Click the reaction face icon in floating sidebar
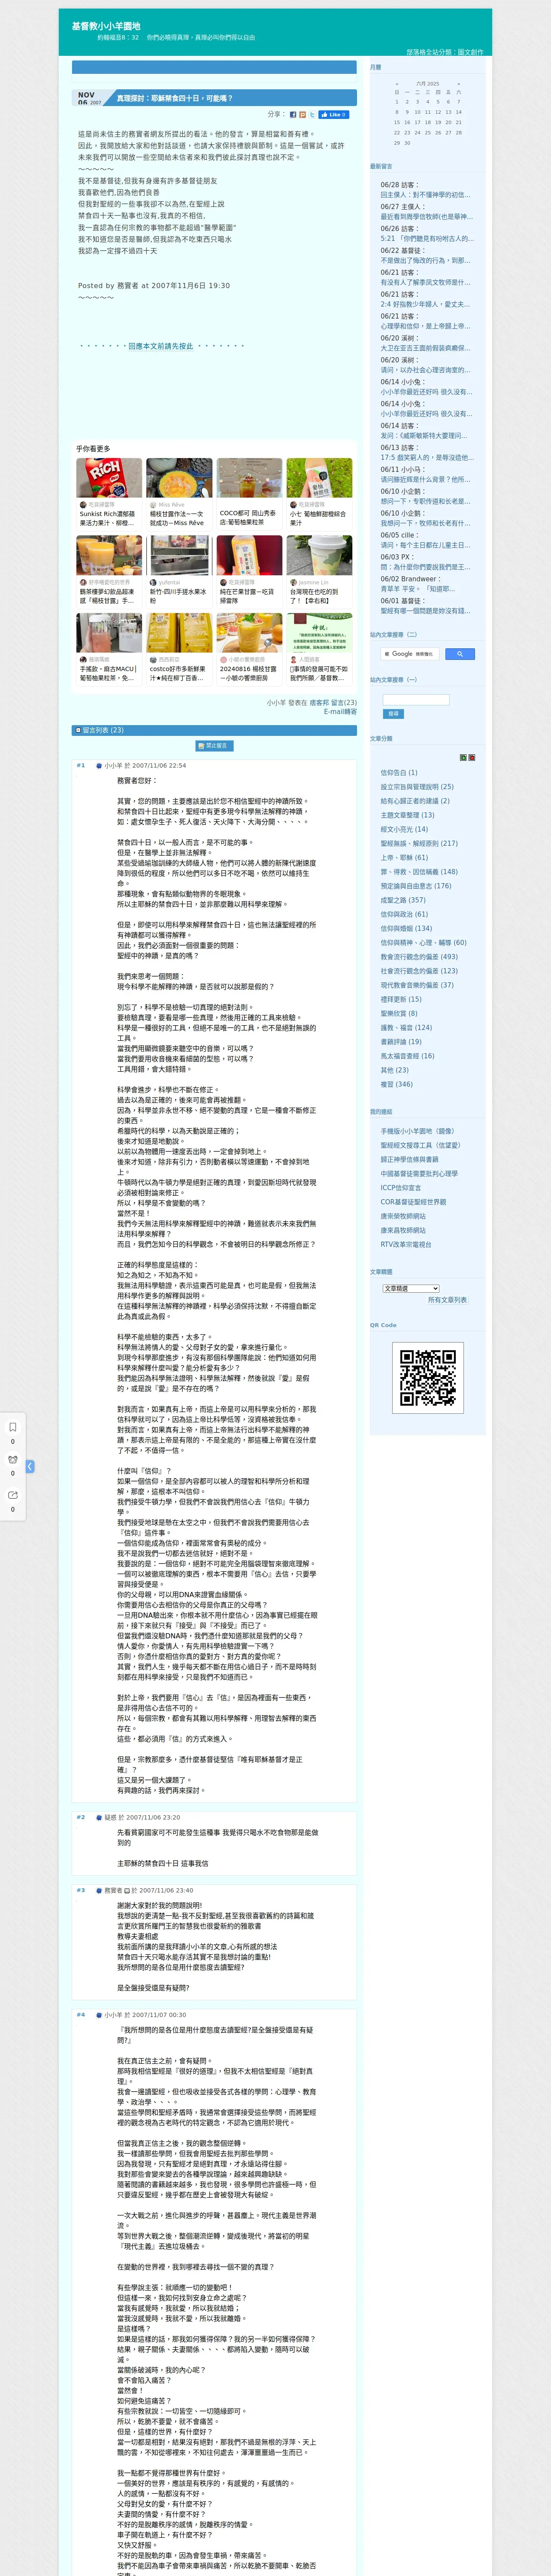This screenshot has width=551, height=2576. [x=13, y=1460]
